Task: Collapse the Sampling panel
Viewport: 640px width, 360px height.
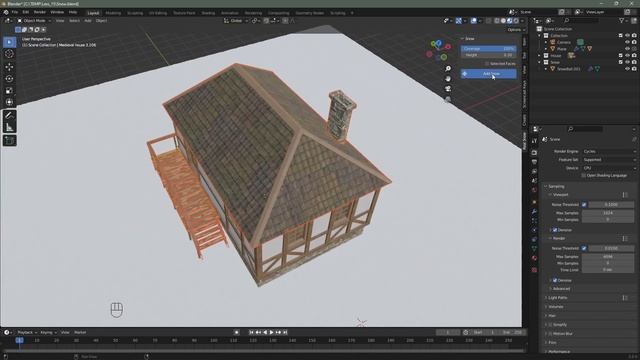Action: [x=556, y=186]
